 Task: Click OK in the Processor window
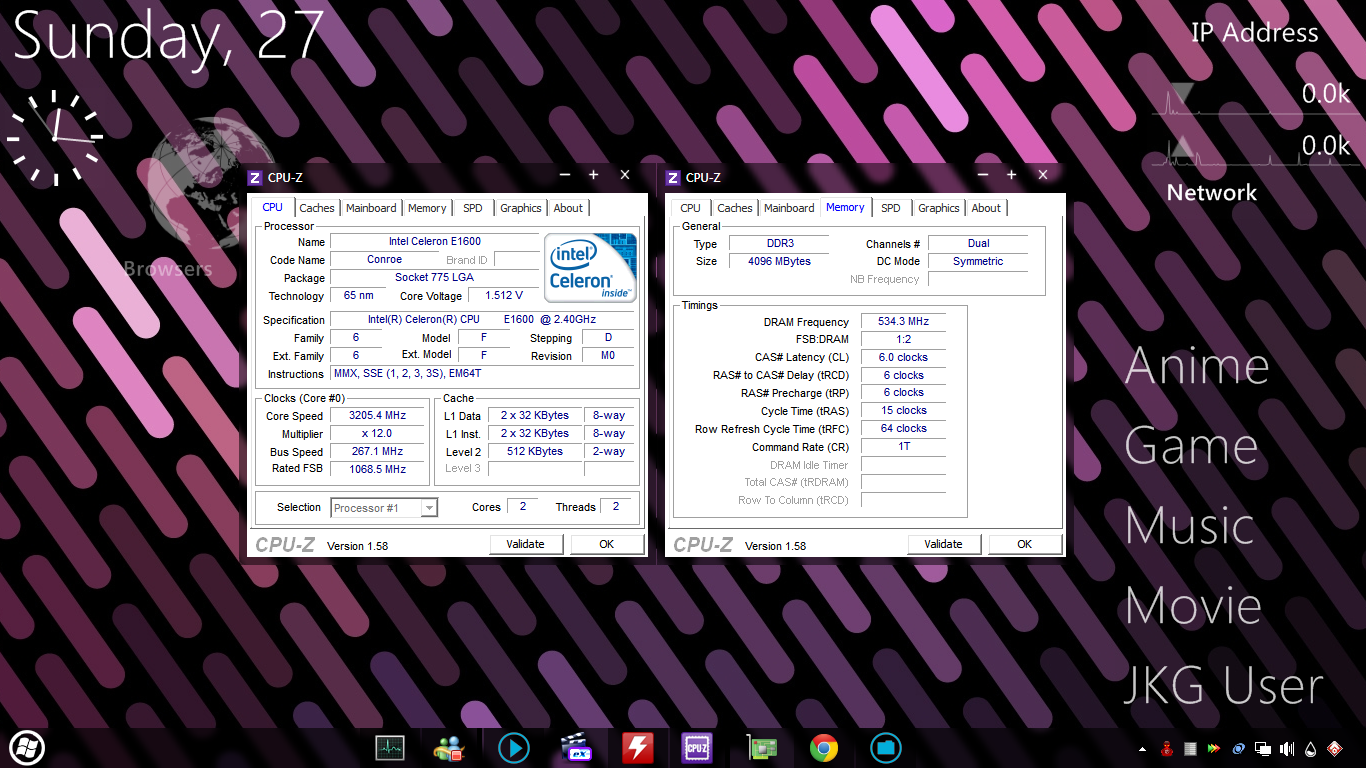click(607, 544)
